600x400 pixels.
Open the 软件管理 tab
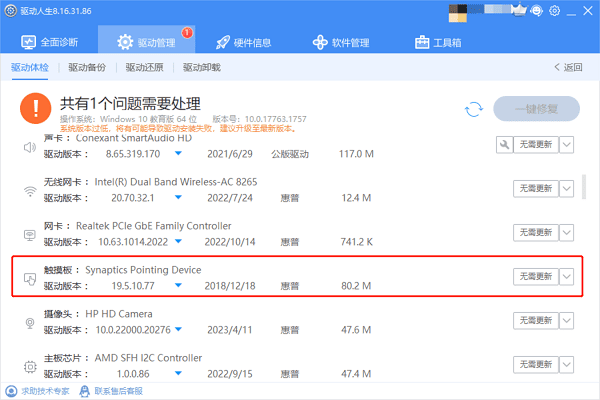point(341,42)
